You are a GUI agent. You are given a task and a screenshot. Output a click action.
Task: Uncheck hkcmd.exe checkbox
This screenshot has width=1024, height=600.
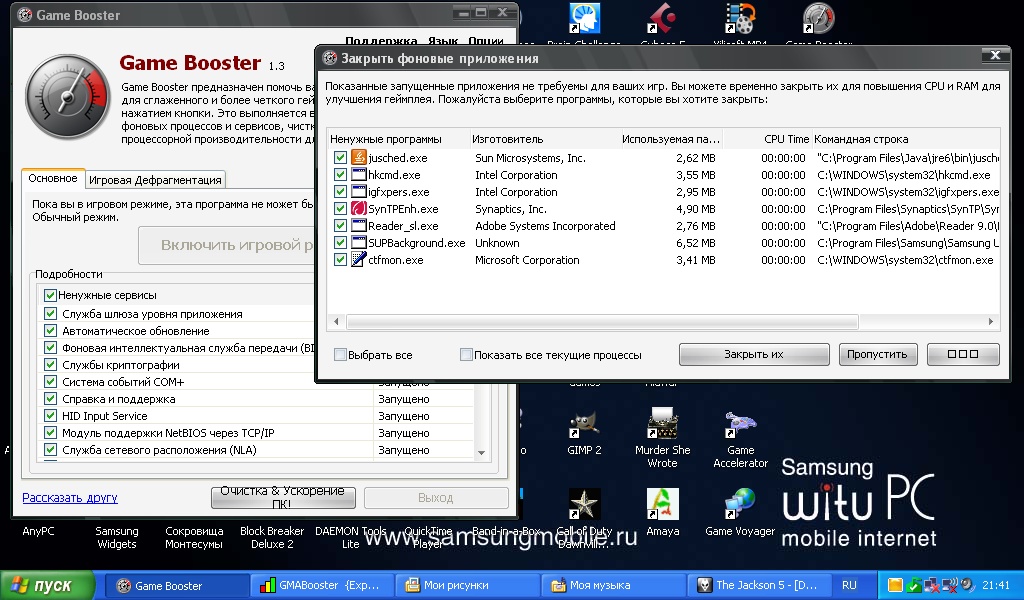coord(340,174)
